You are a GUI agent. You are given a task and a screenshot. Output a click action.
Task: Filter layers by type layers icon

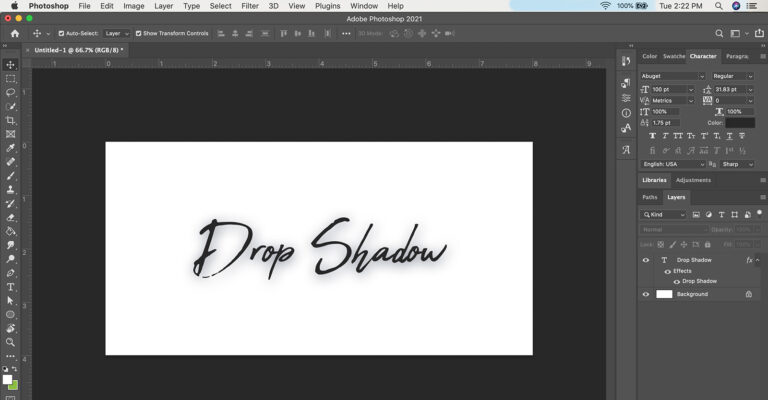[x=721, y=214]
